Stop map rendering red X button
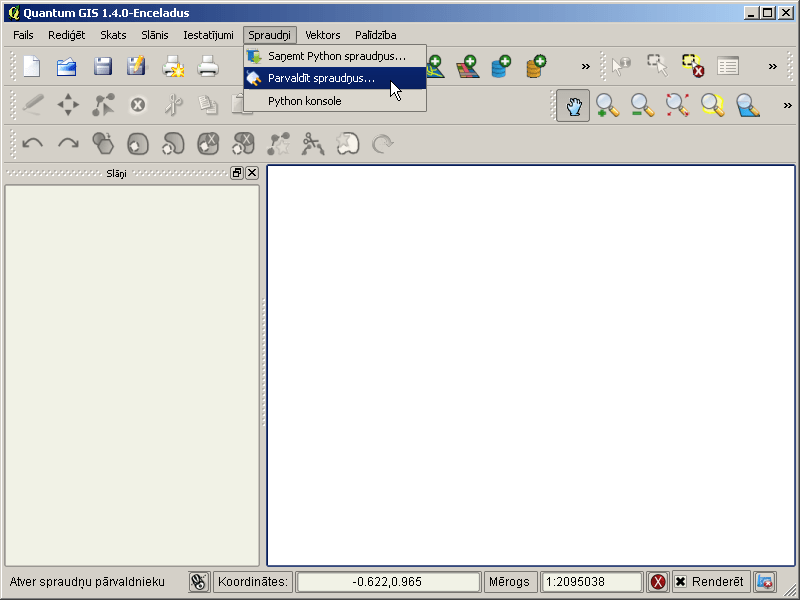 click(x=658, y=582)
